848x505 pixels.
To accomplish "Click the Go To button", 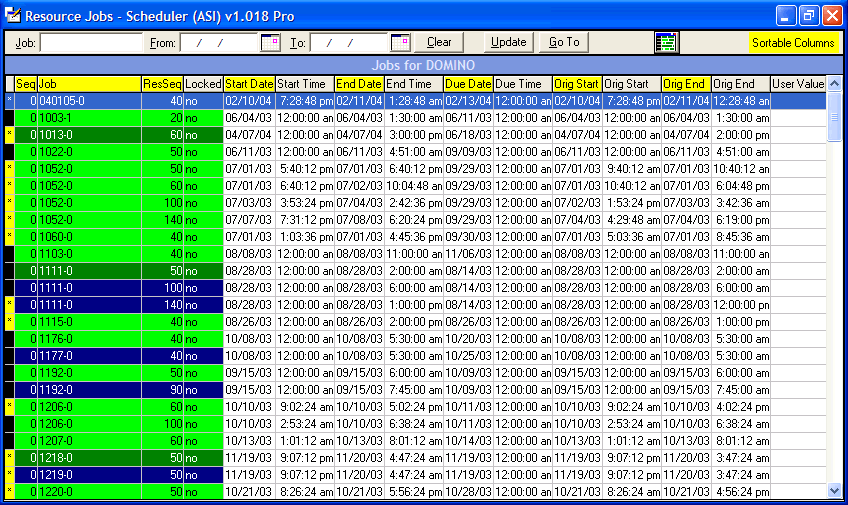I will [564, 42].
